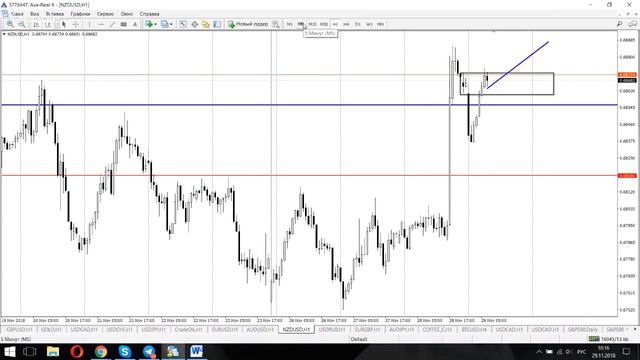The image size is (640, 360).
Task: Switch to the EURGBP,H1 chart tab
Action: pyautogui.click(x=367, y=329)
